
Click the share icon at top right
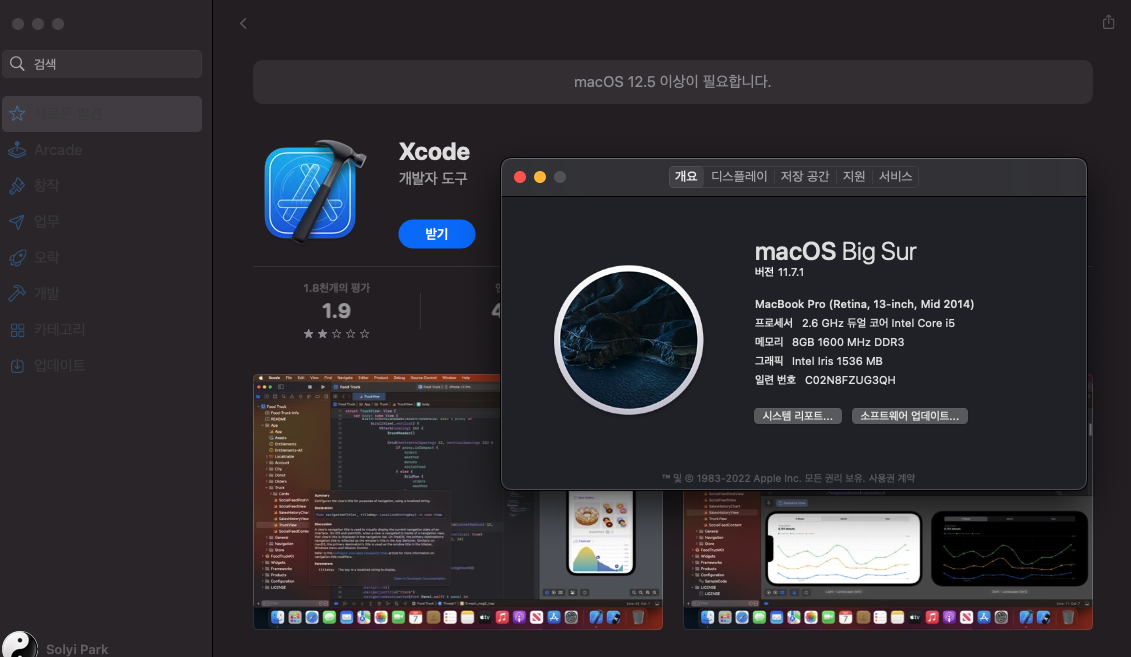(1109, 22)
